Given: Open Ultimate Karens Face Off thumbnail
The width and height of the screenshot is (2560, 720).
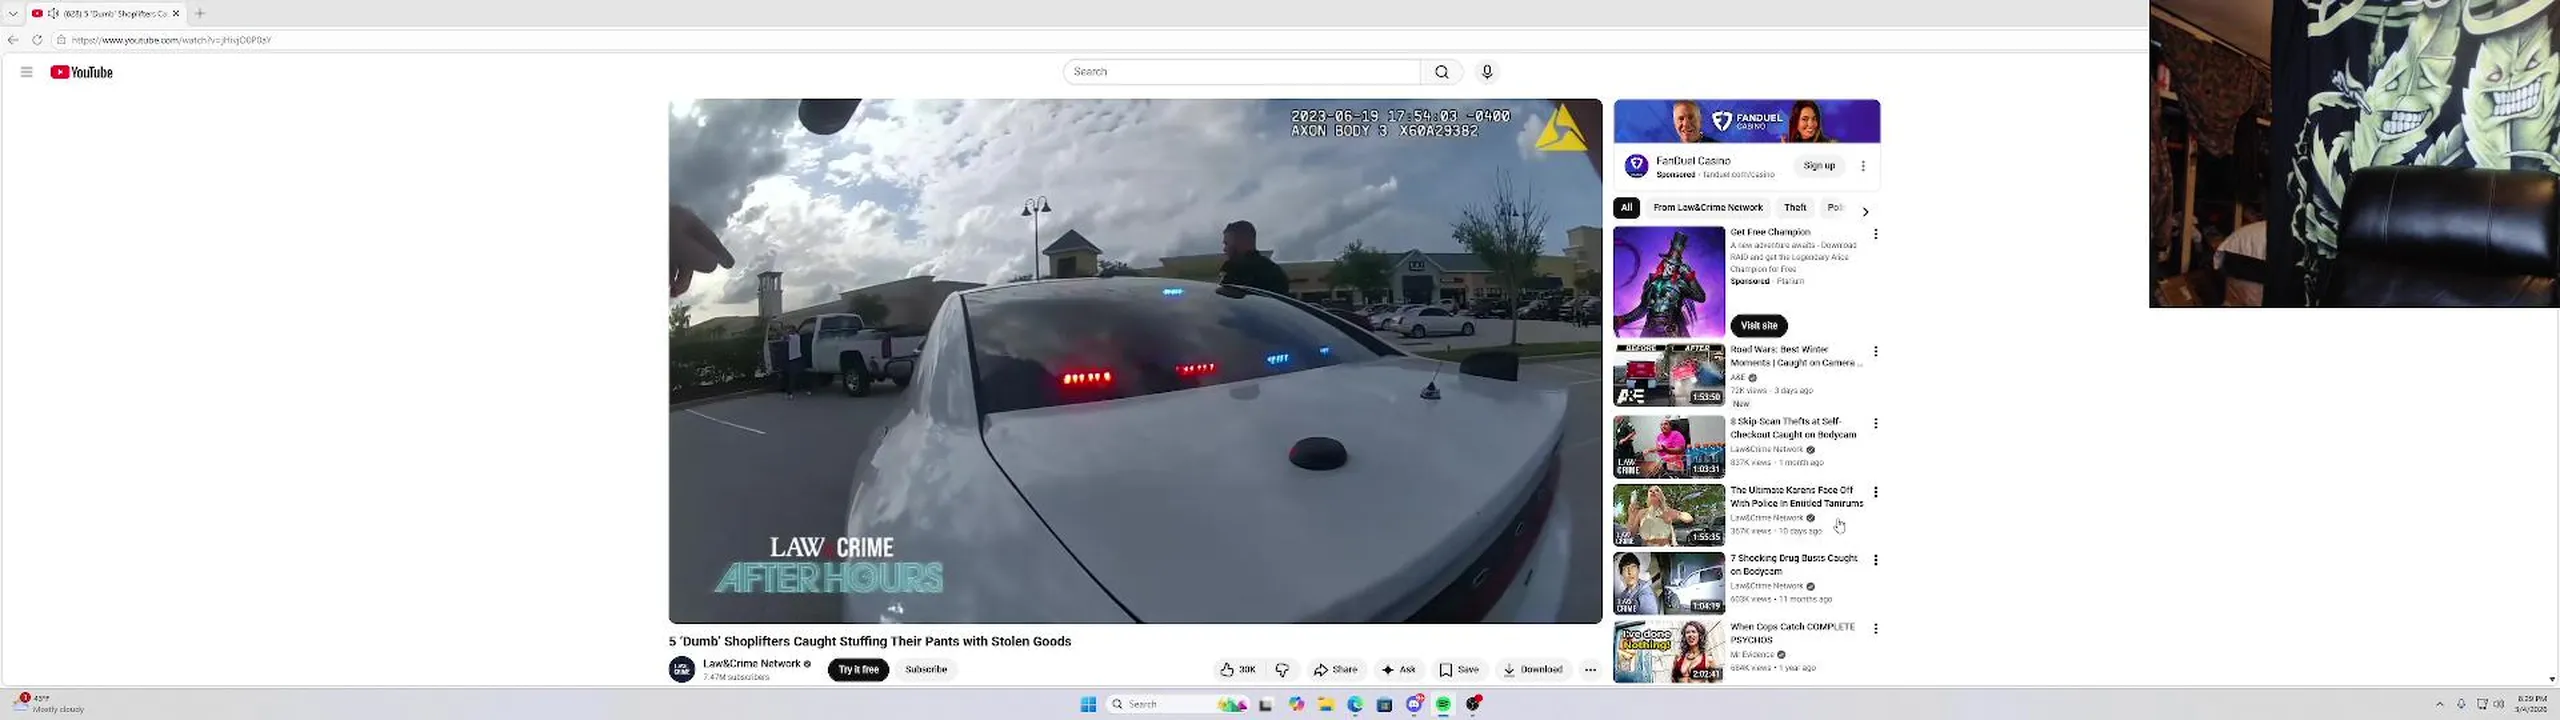Looking at the screenshot, I should click(x=1669, y=515).
